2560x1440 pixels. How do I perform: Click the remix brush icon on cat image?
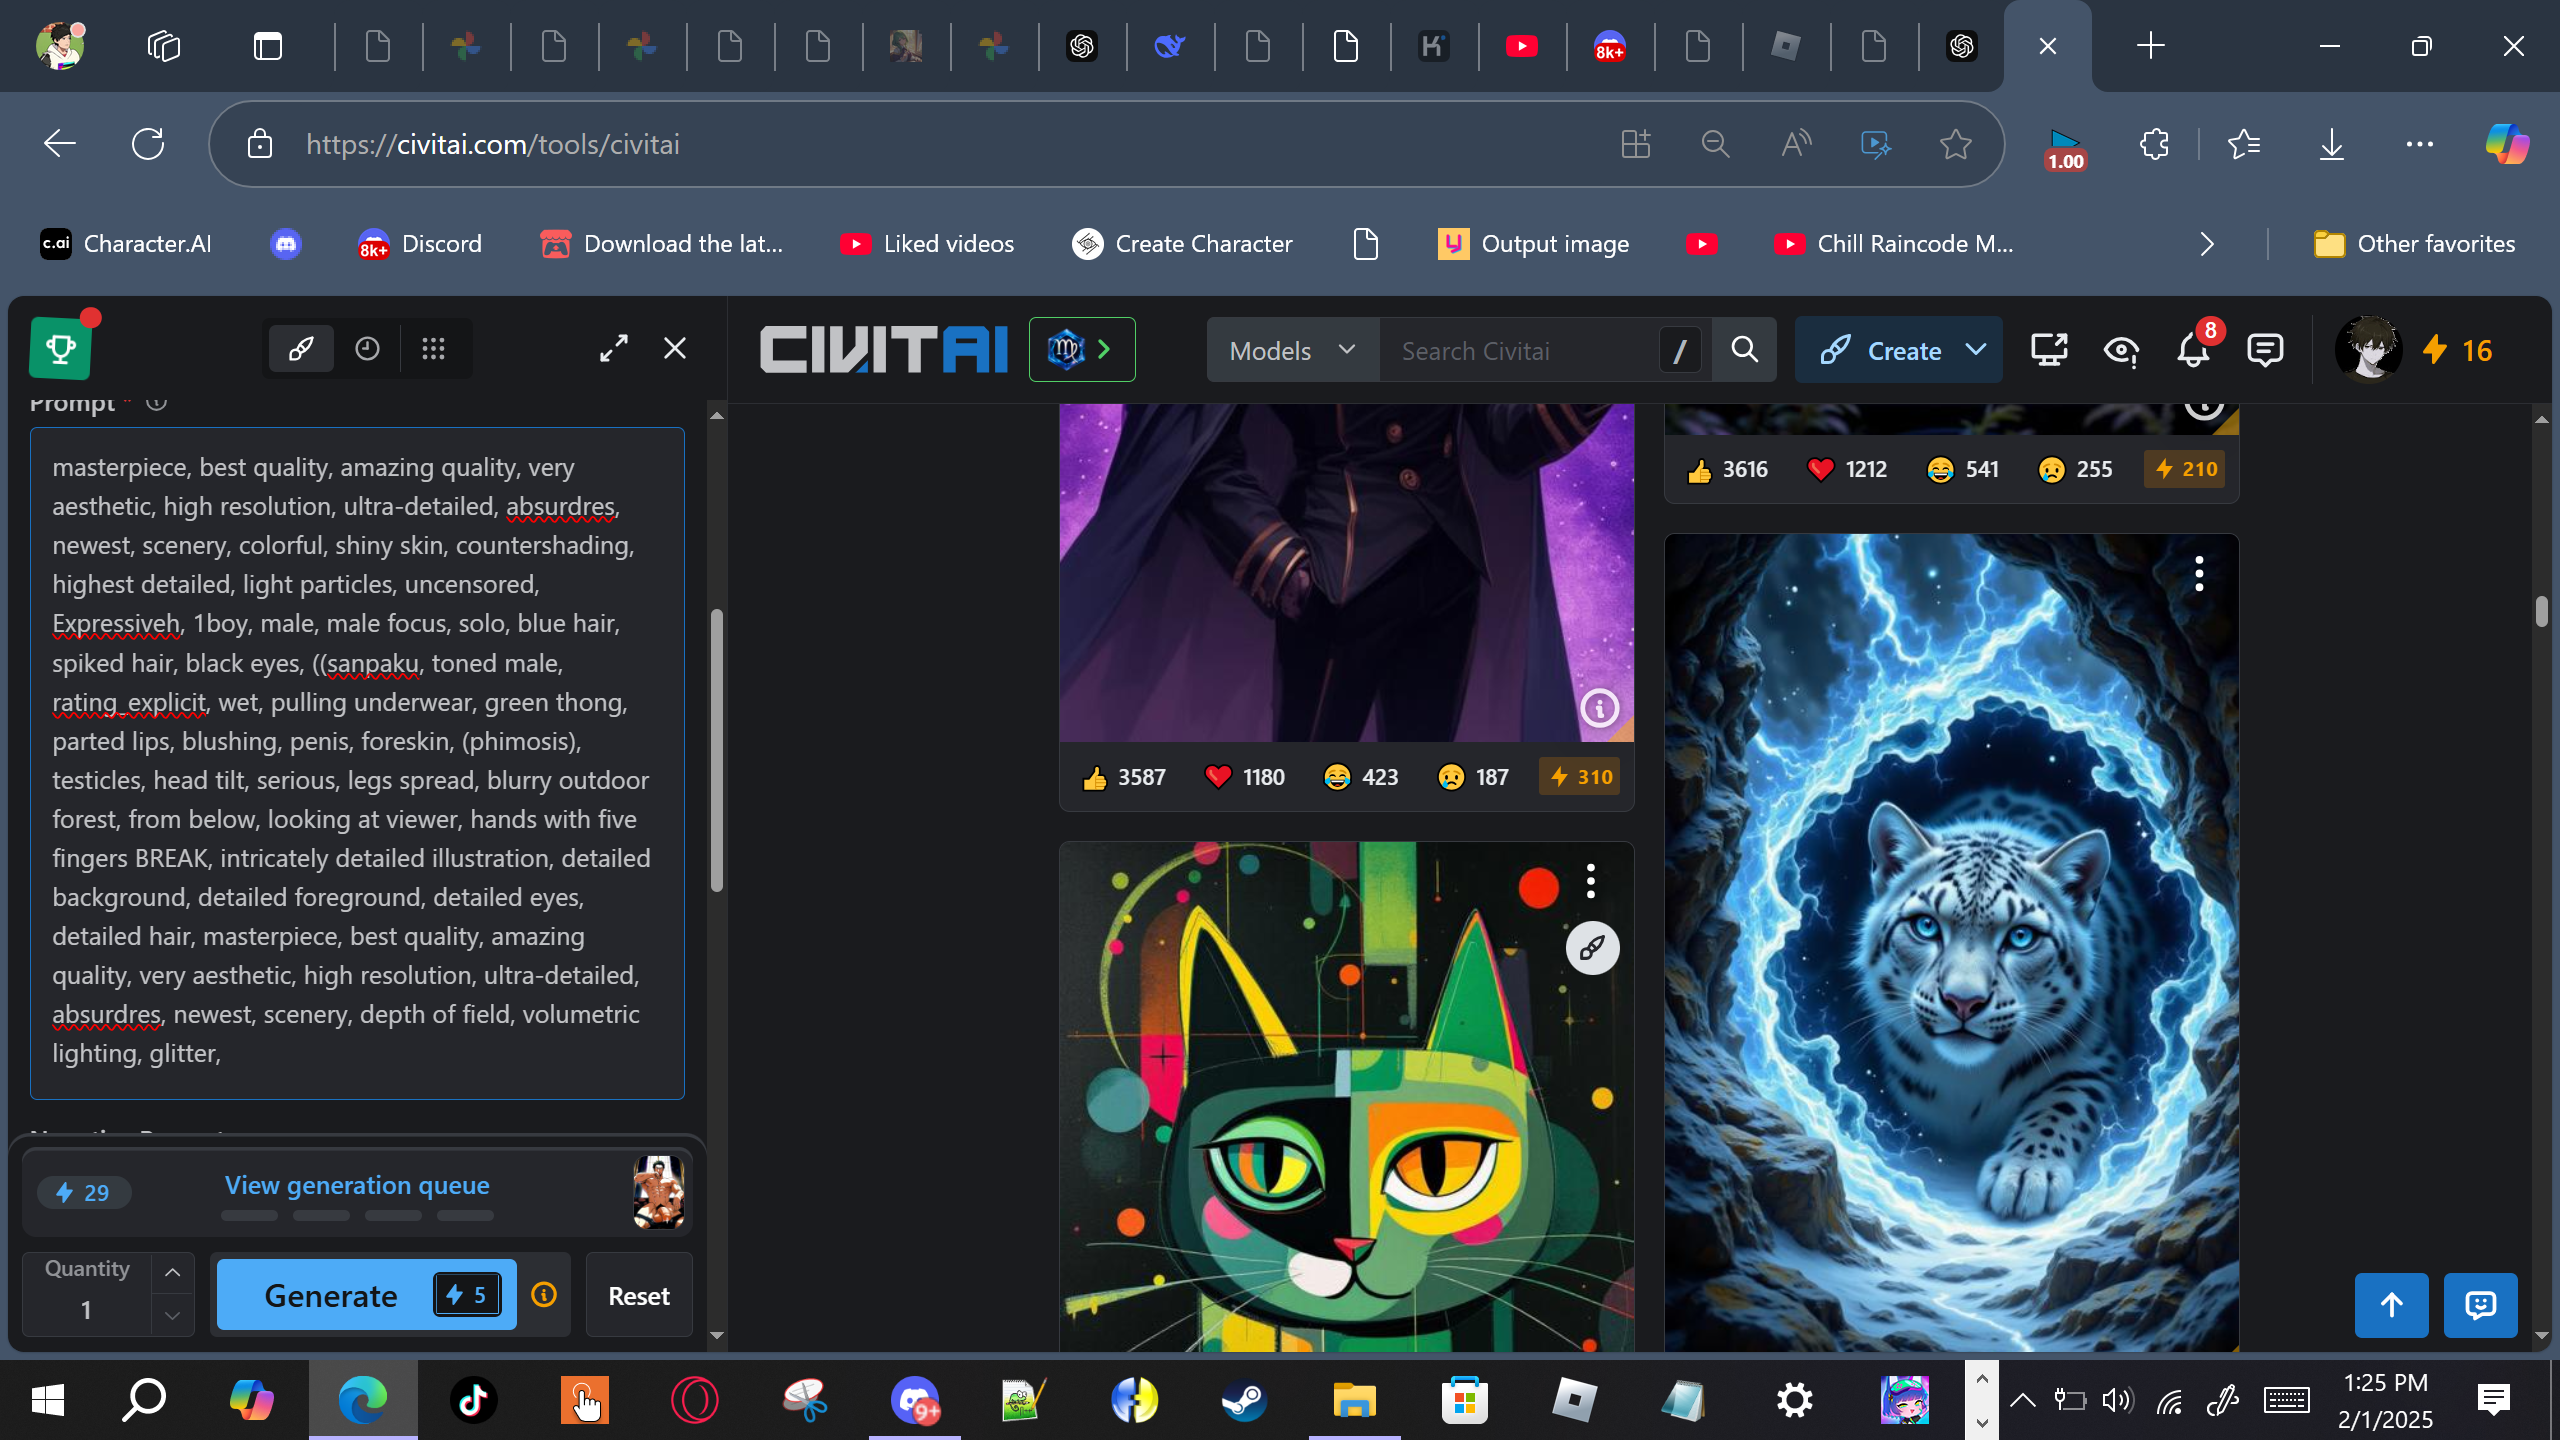(1592, 948)
